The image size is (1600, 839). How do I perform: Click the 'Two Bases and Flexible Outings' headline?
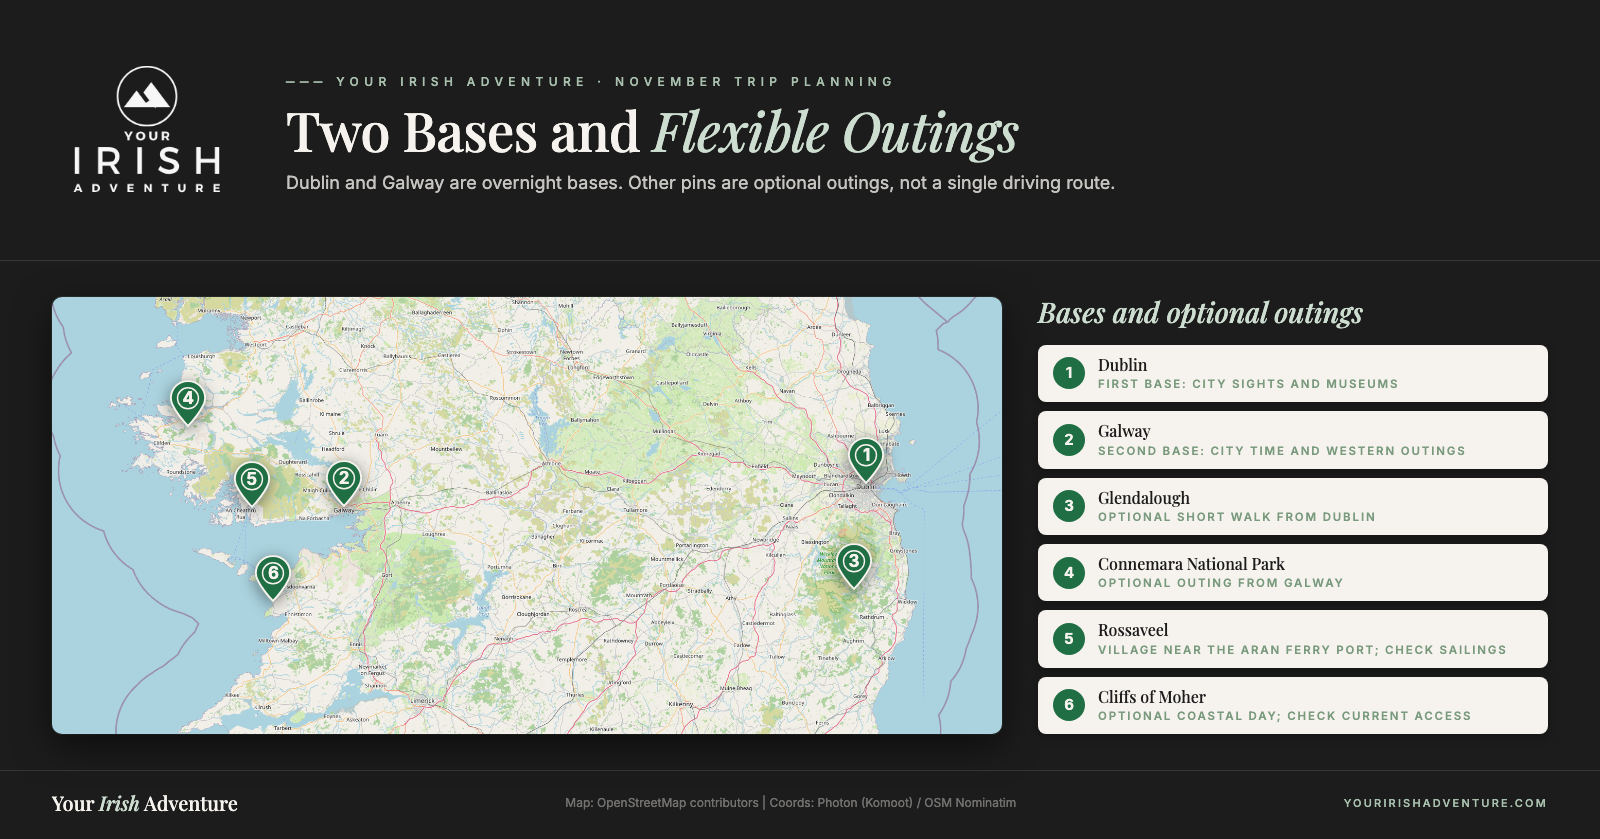point(652,133)
